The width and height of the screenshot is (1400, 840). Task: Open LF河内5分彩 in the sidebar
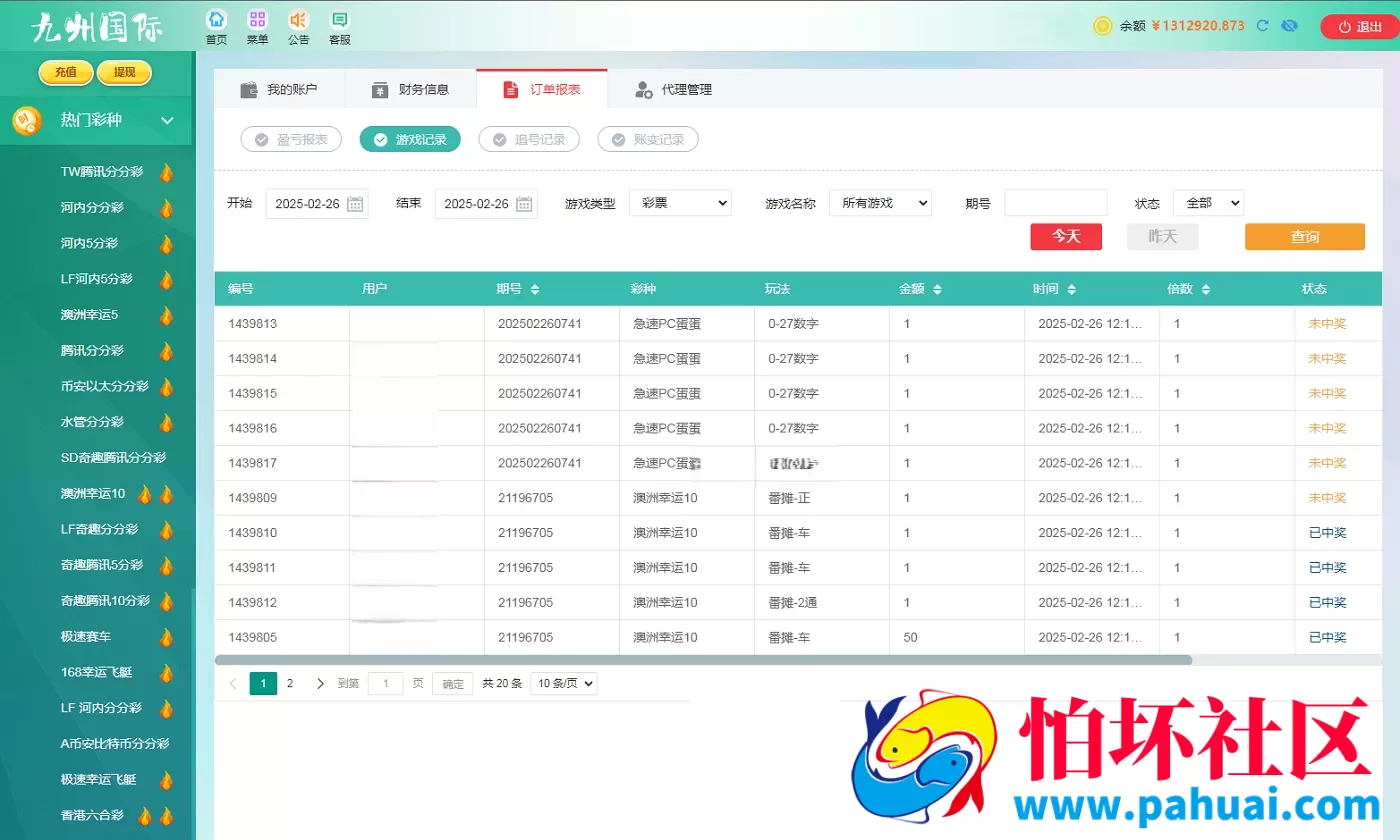tap(97, 279)
